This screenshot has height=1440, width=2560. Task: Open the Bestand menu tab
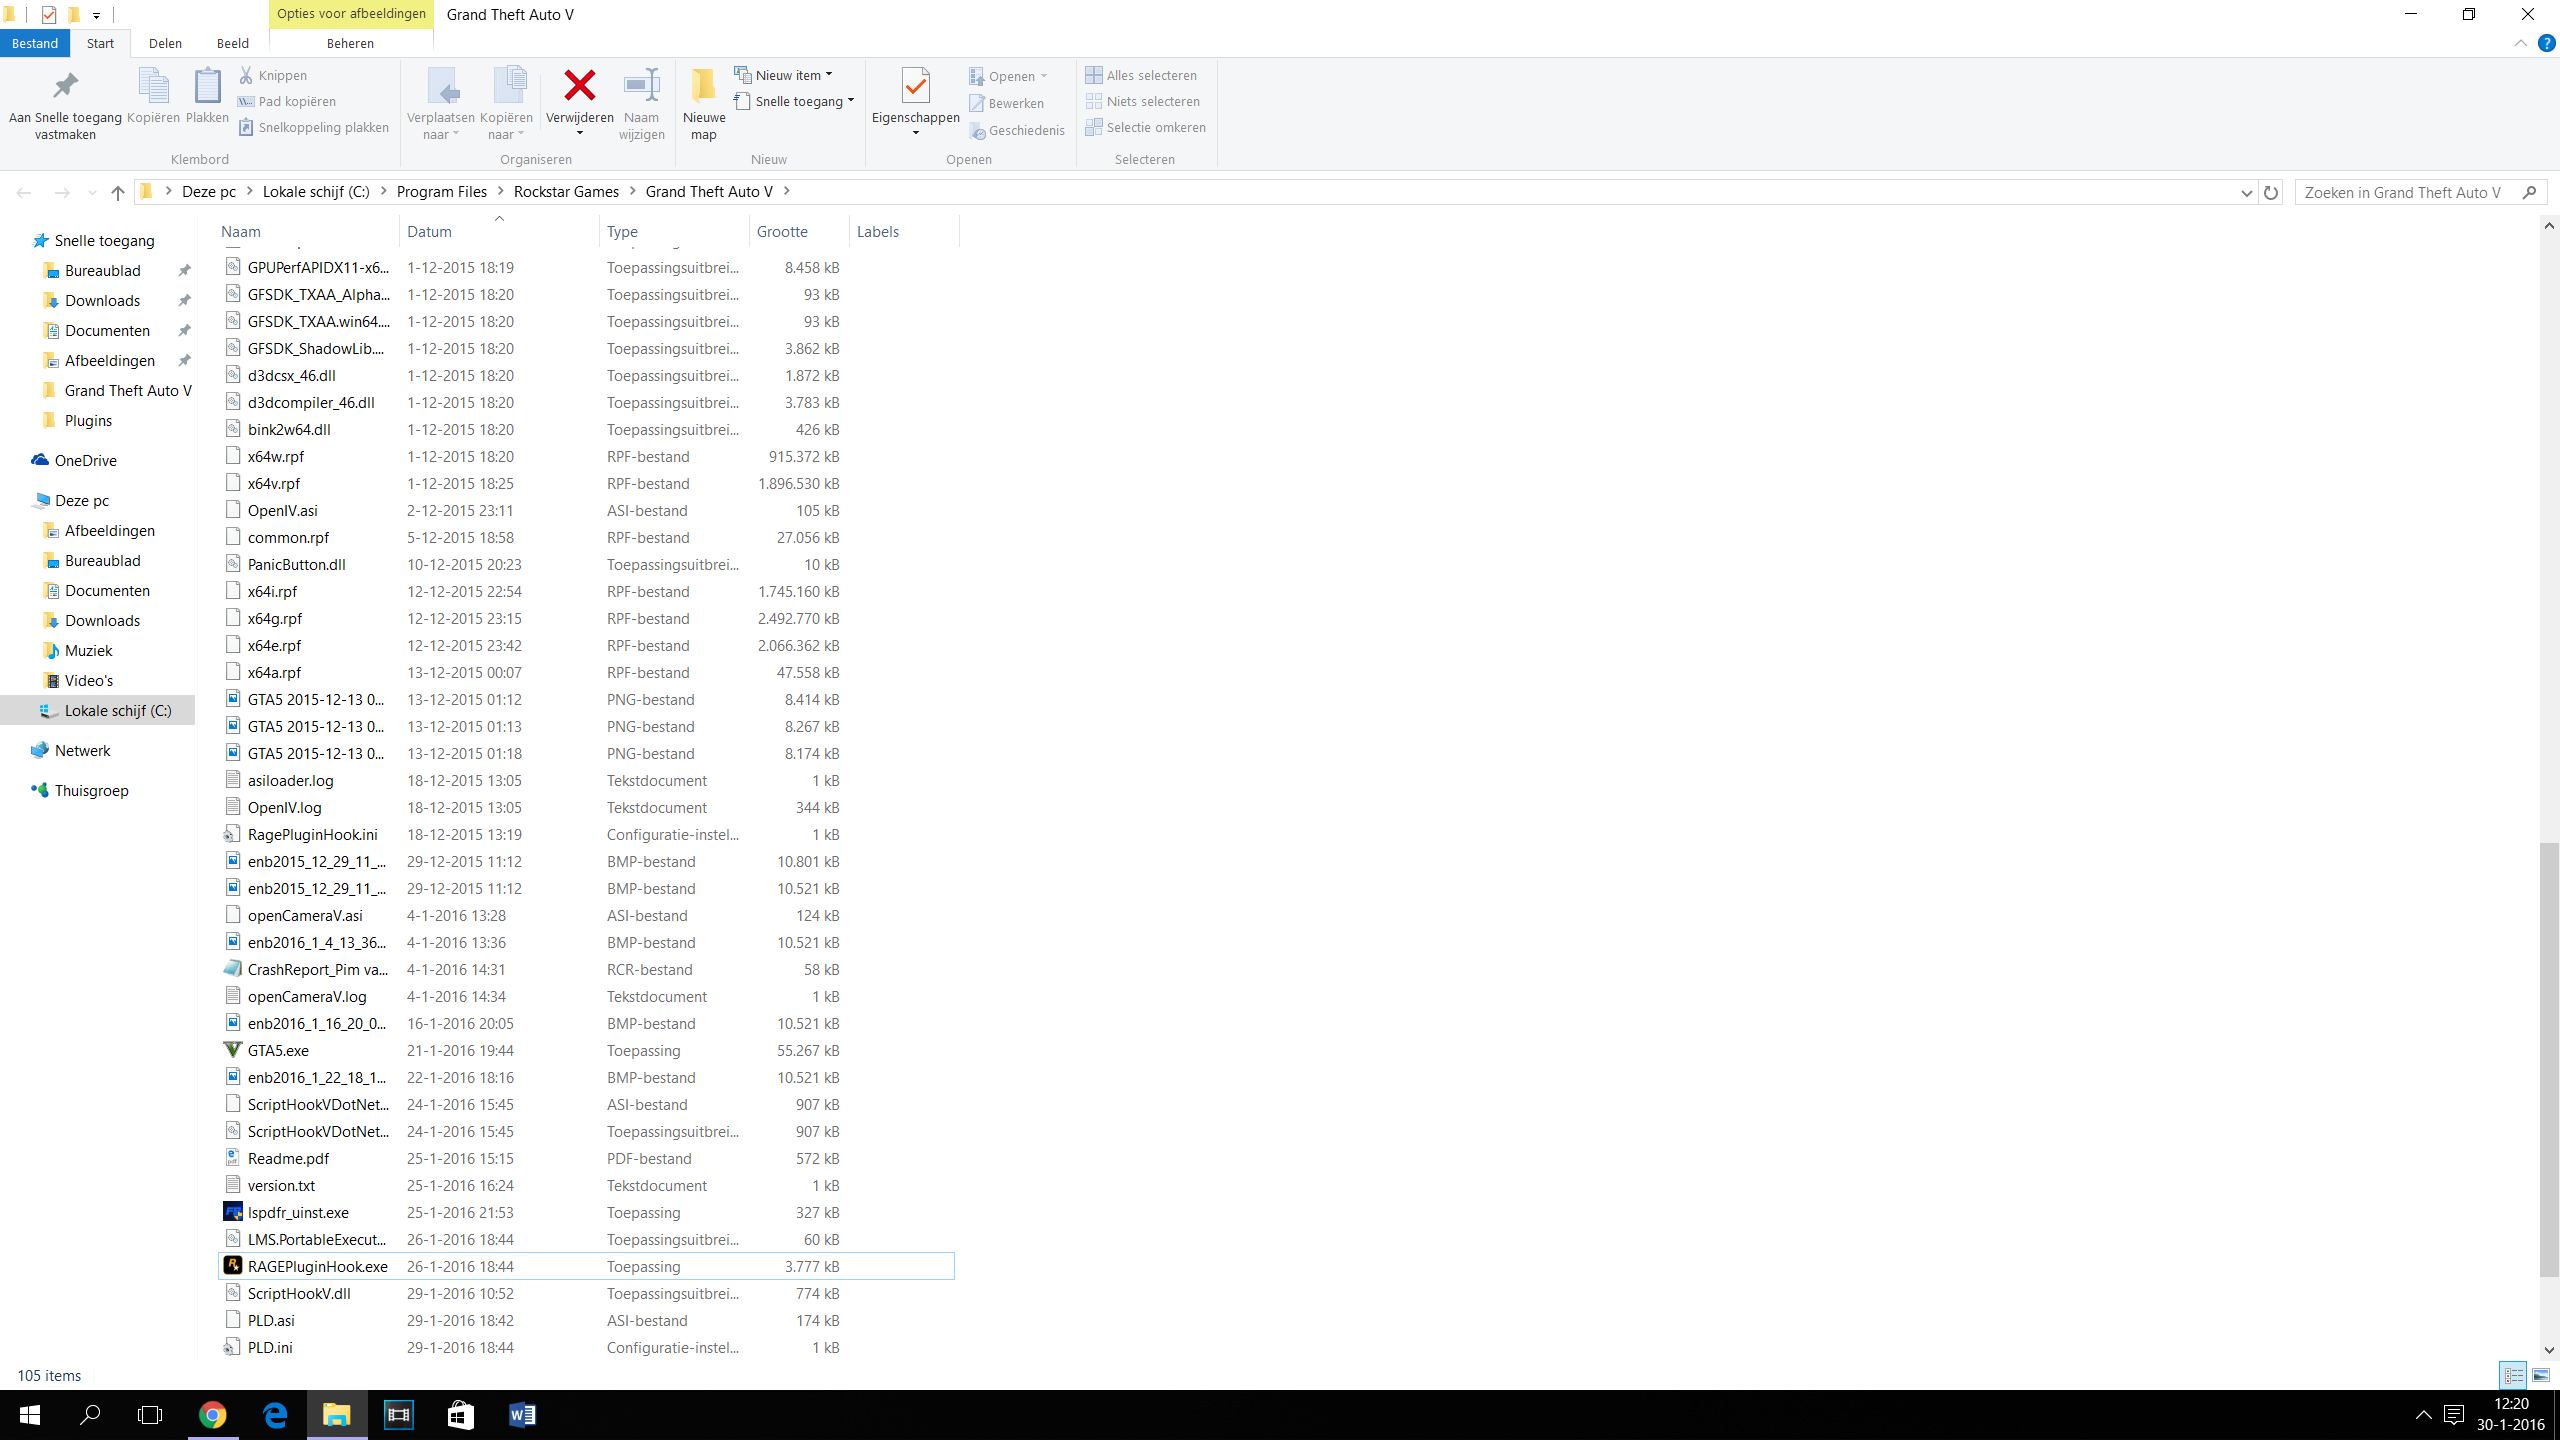tap(35, 43)
